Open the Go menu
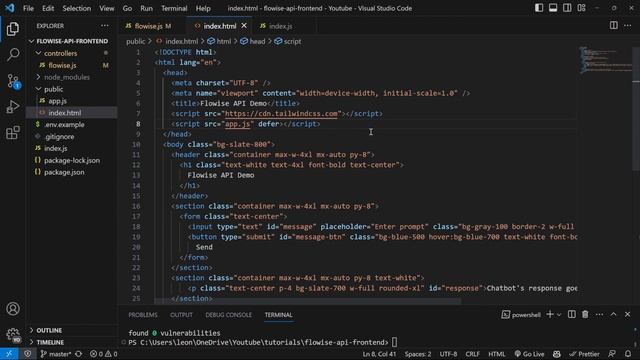The image size is (640, 360). click(x=127, y=8)
